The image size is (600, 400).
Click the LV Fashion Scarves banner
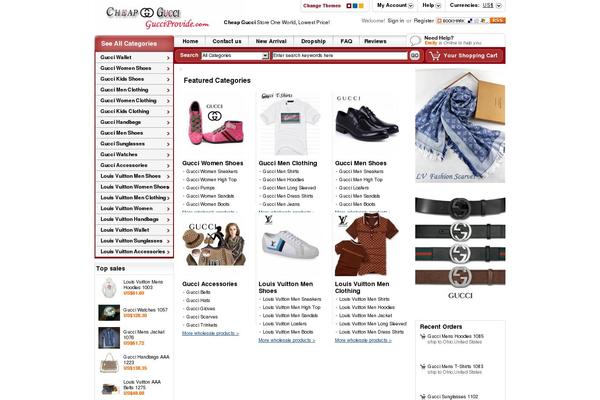[460, 126]
